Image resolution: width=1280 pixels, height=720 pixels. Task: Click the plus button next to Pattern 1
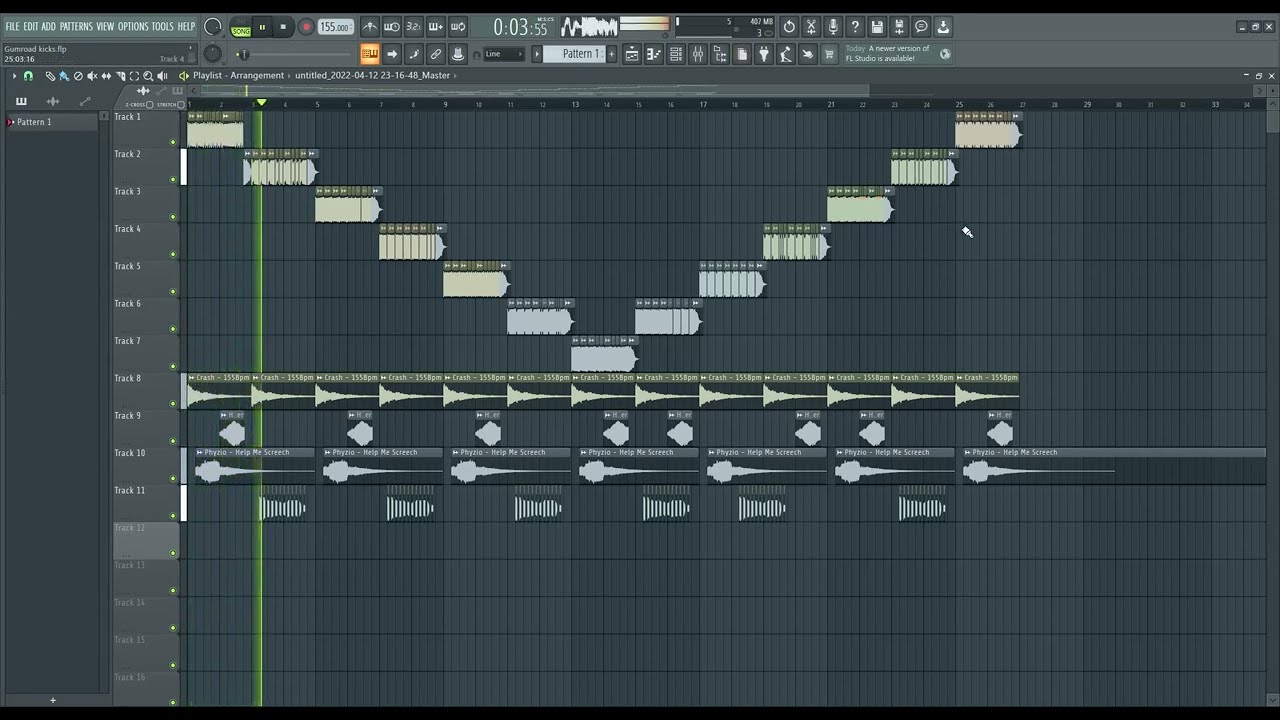click(x=612, y=54)
